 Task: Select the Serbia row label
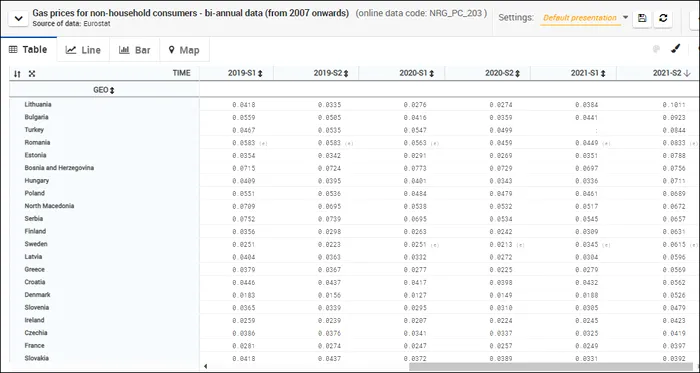(x=33, y=219)
